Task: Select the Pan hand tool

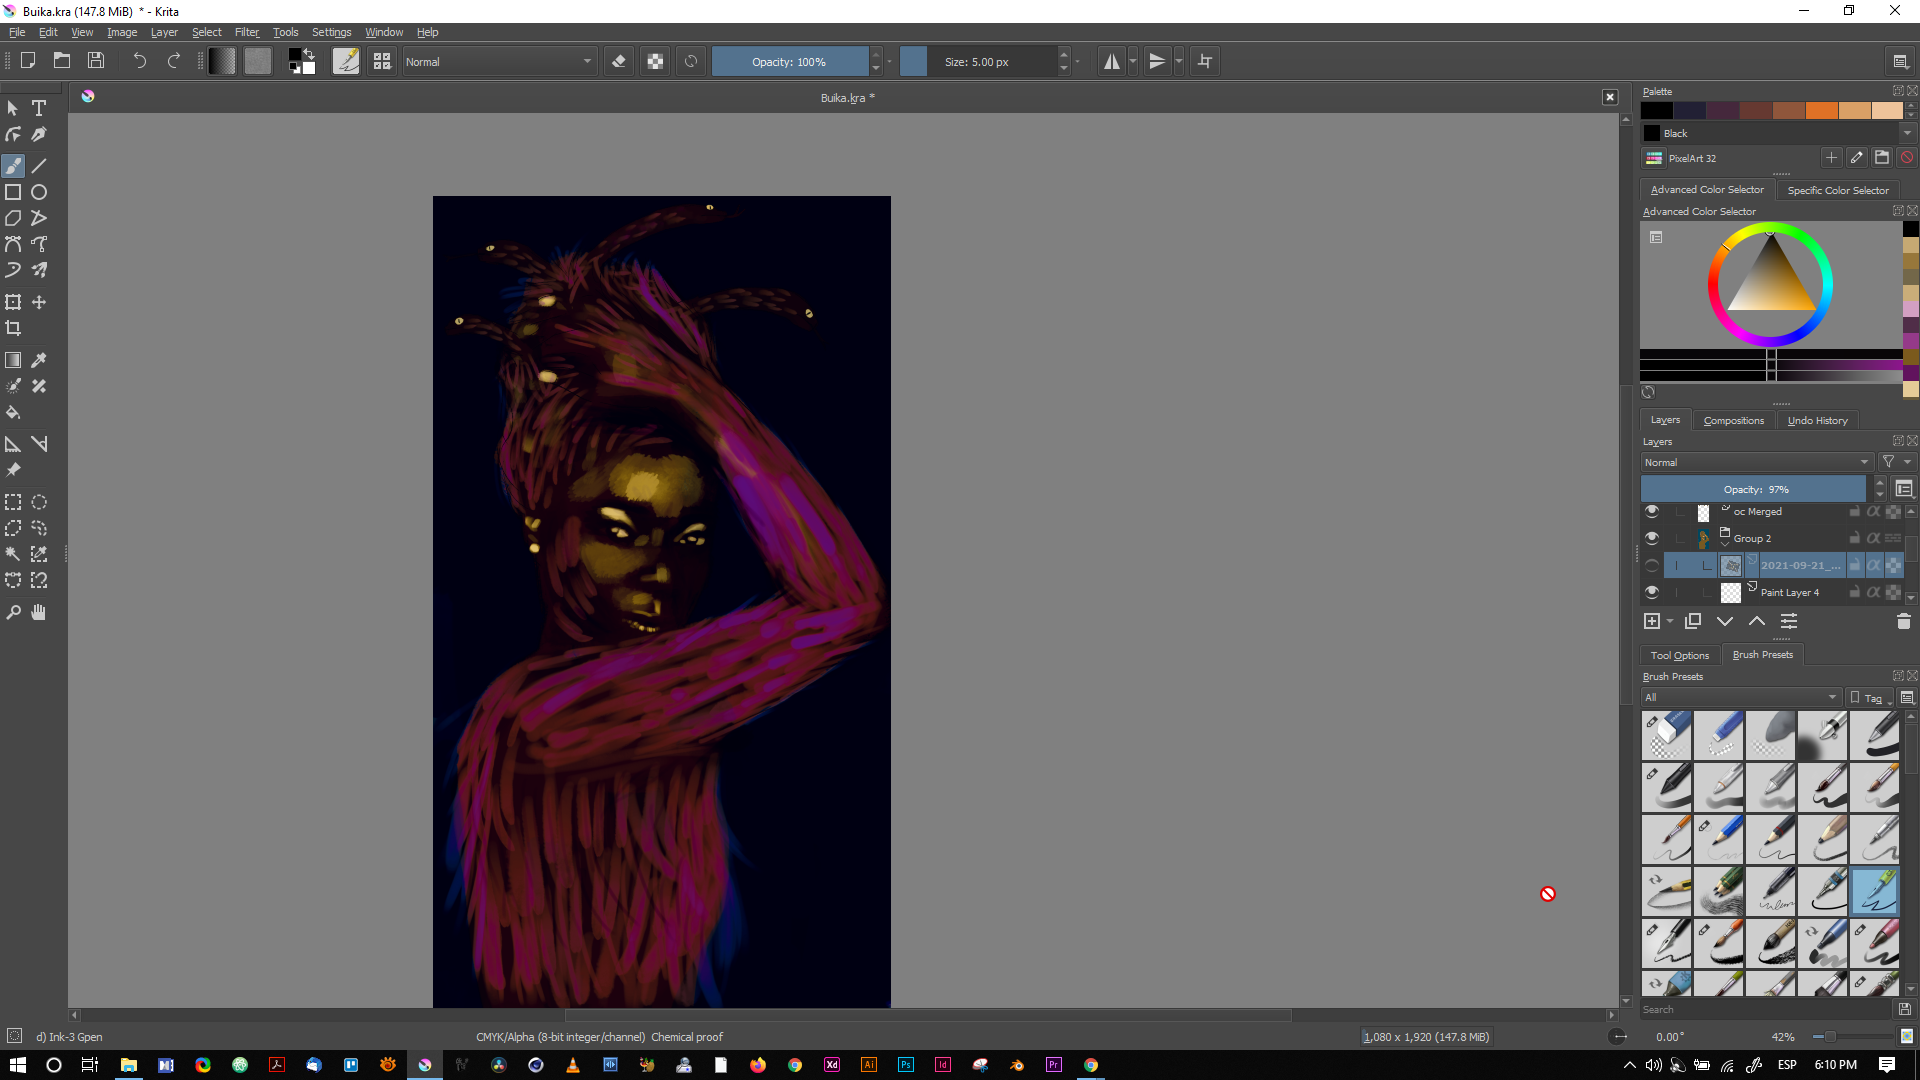Action: click(x=39, y=612)
